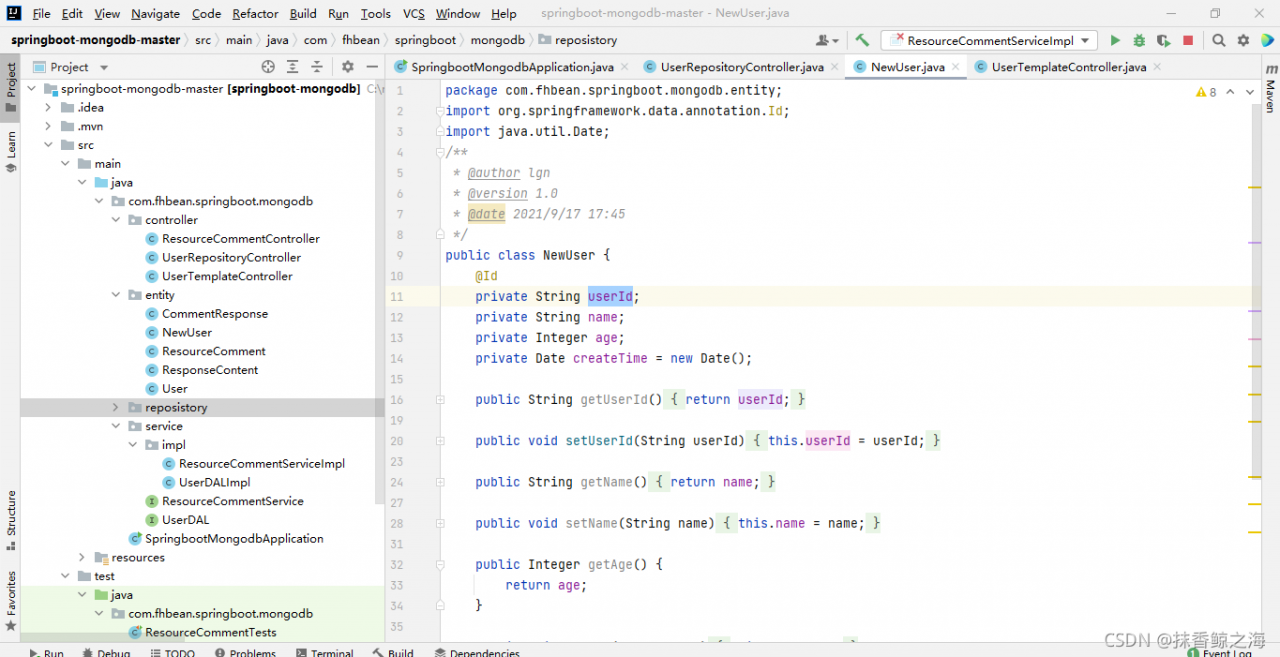This screenshot has width=1280, height=657.
Task: Click the green Run button in toolbar
Action: coord(1115,41)
